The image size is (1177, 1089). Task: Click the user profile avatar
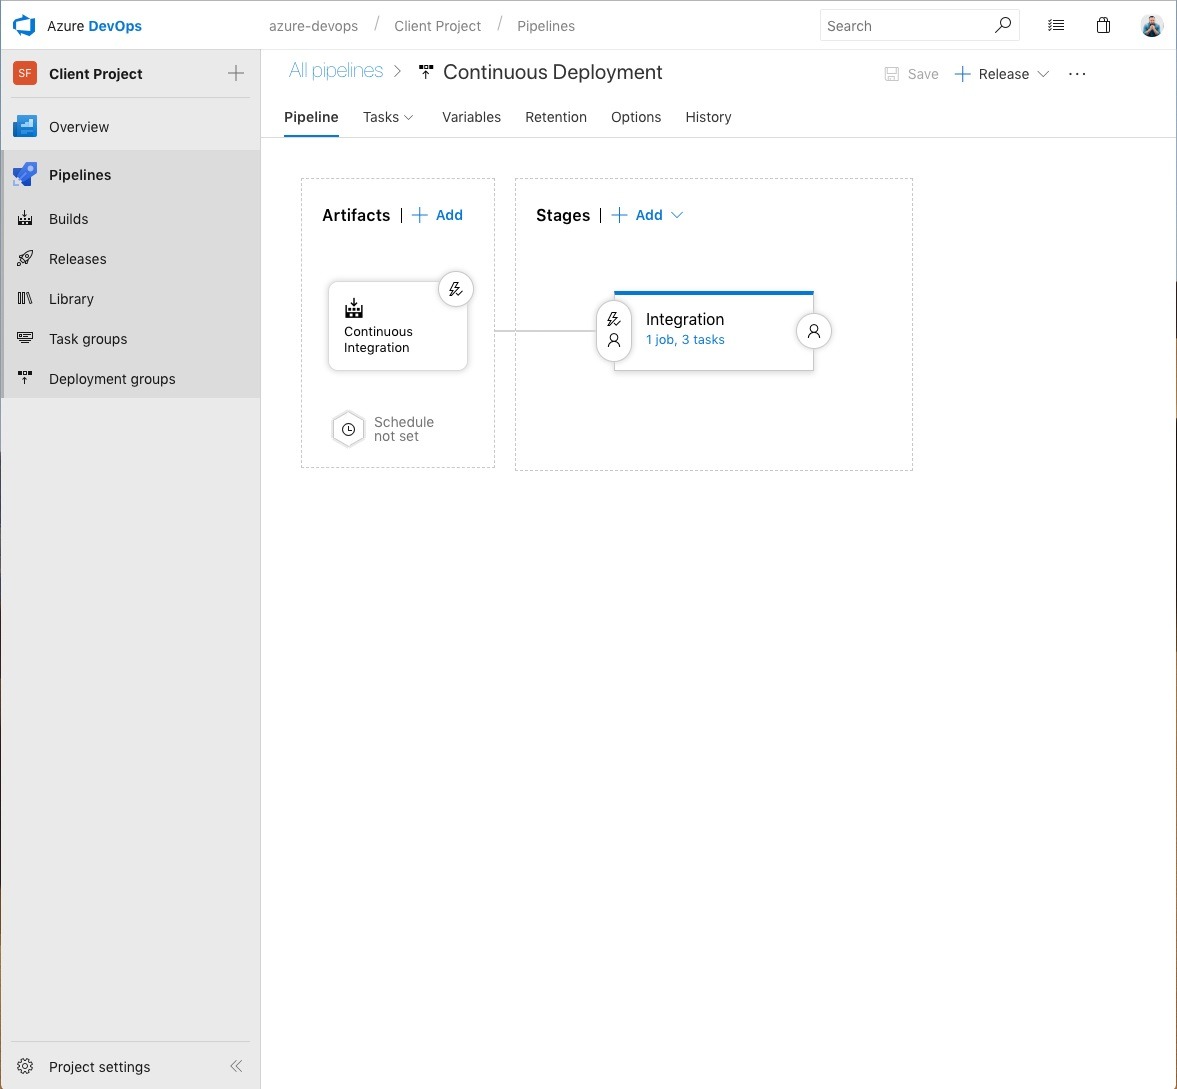1152,26
